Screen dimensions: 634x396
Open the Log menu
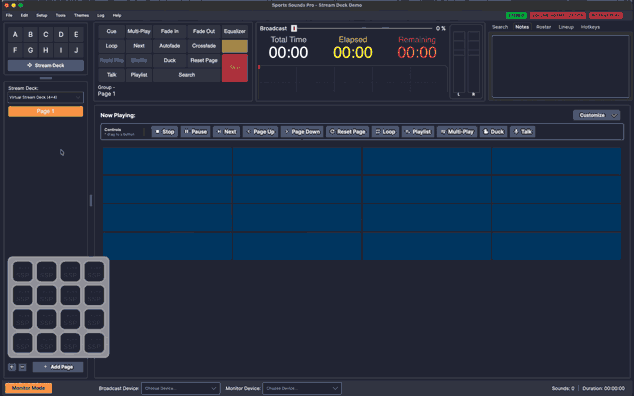101,15
